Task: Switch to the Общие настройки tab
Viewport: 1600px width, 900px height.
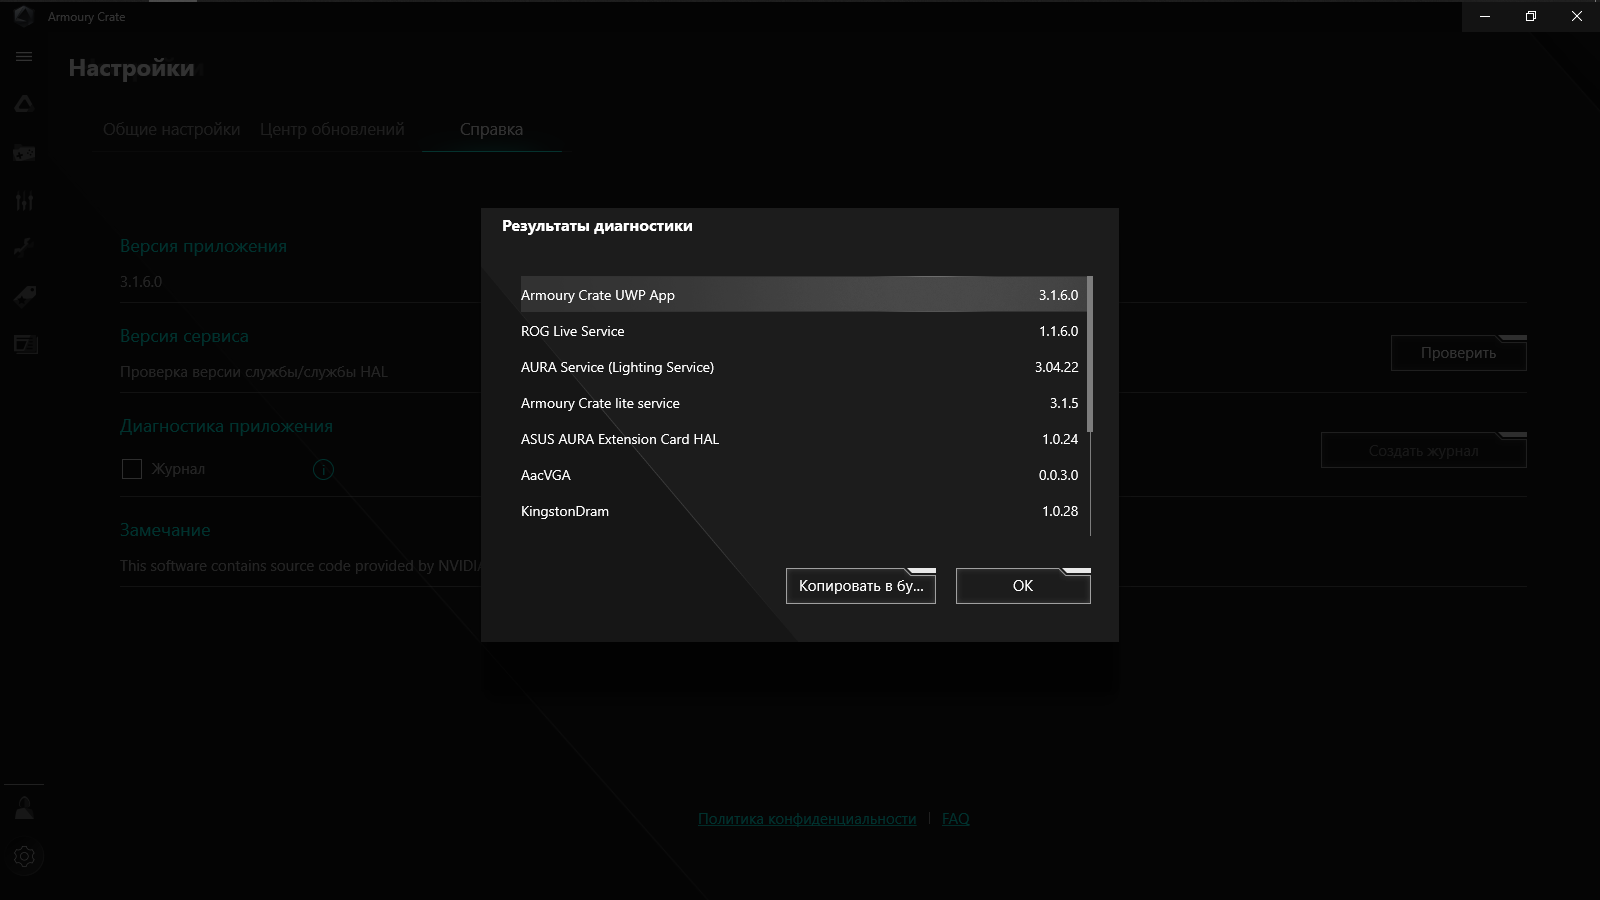Action: [x=172, y=129]
